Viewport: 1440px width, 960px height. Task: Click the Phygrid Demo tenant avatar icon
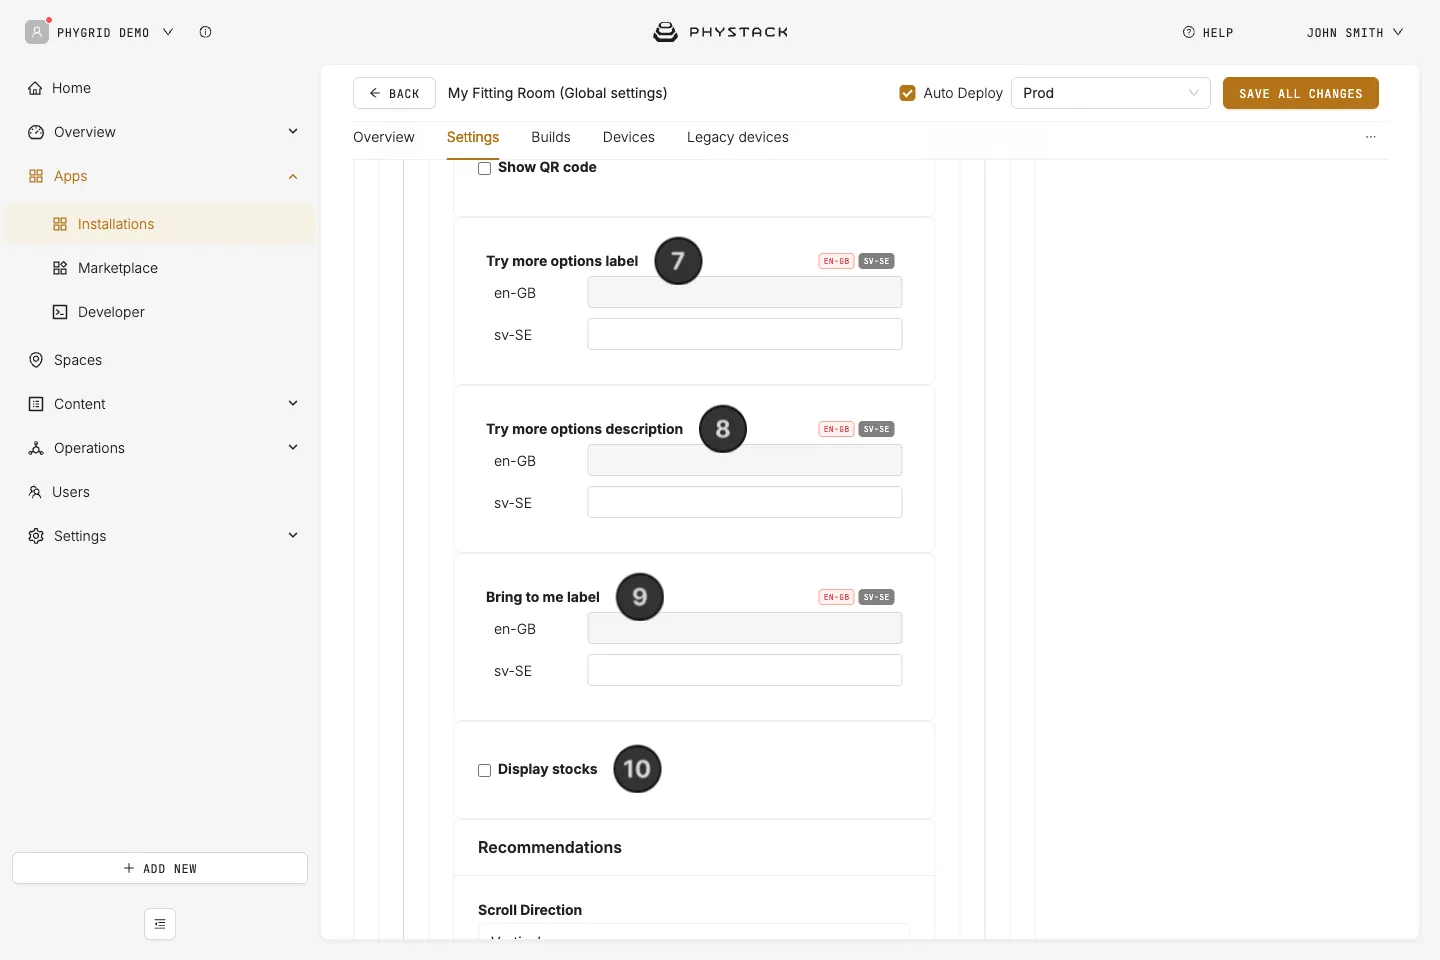37,32
